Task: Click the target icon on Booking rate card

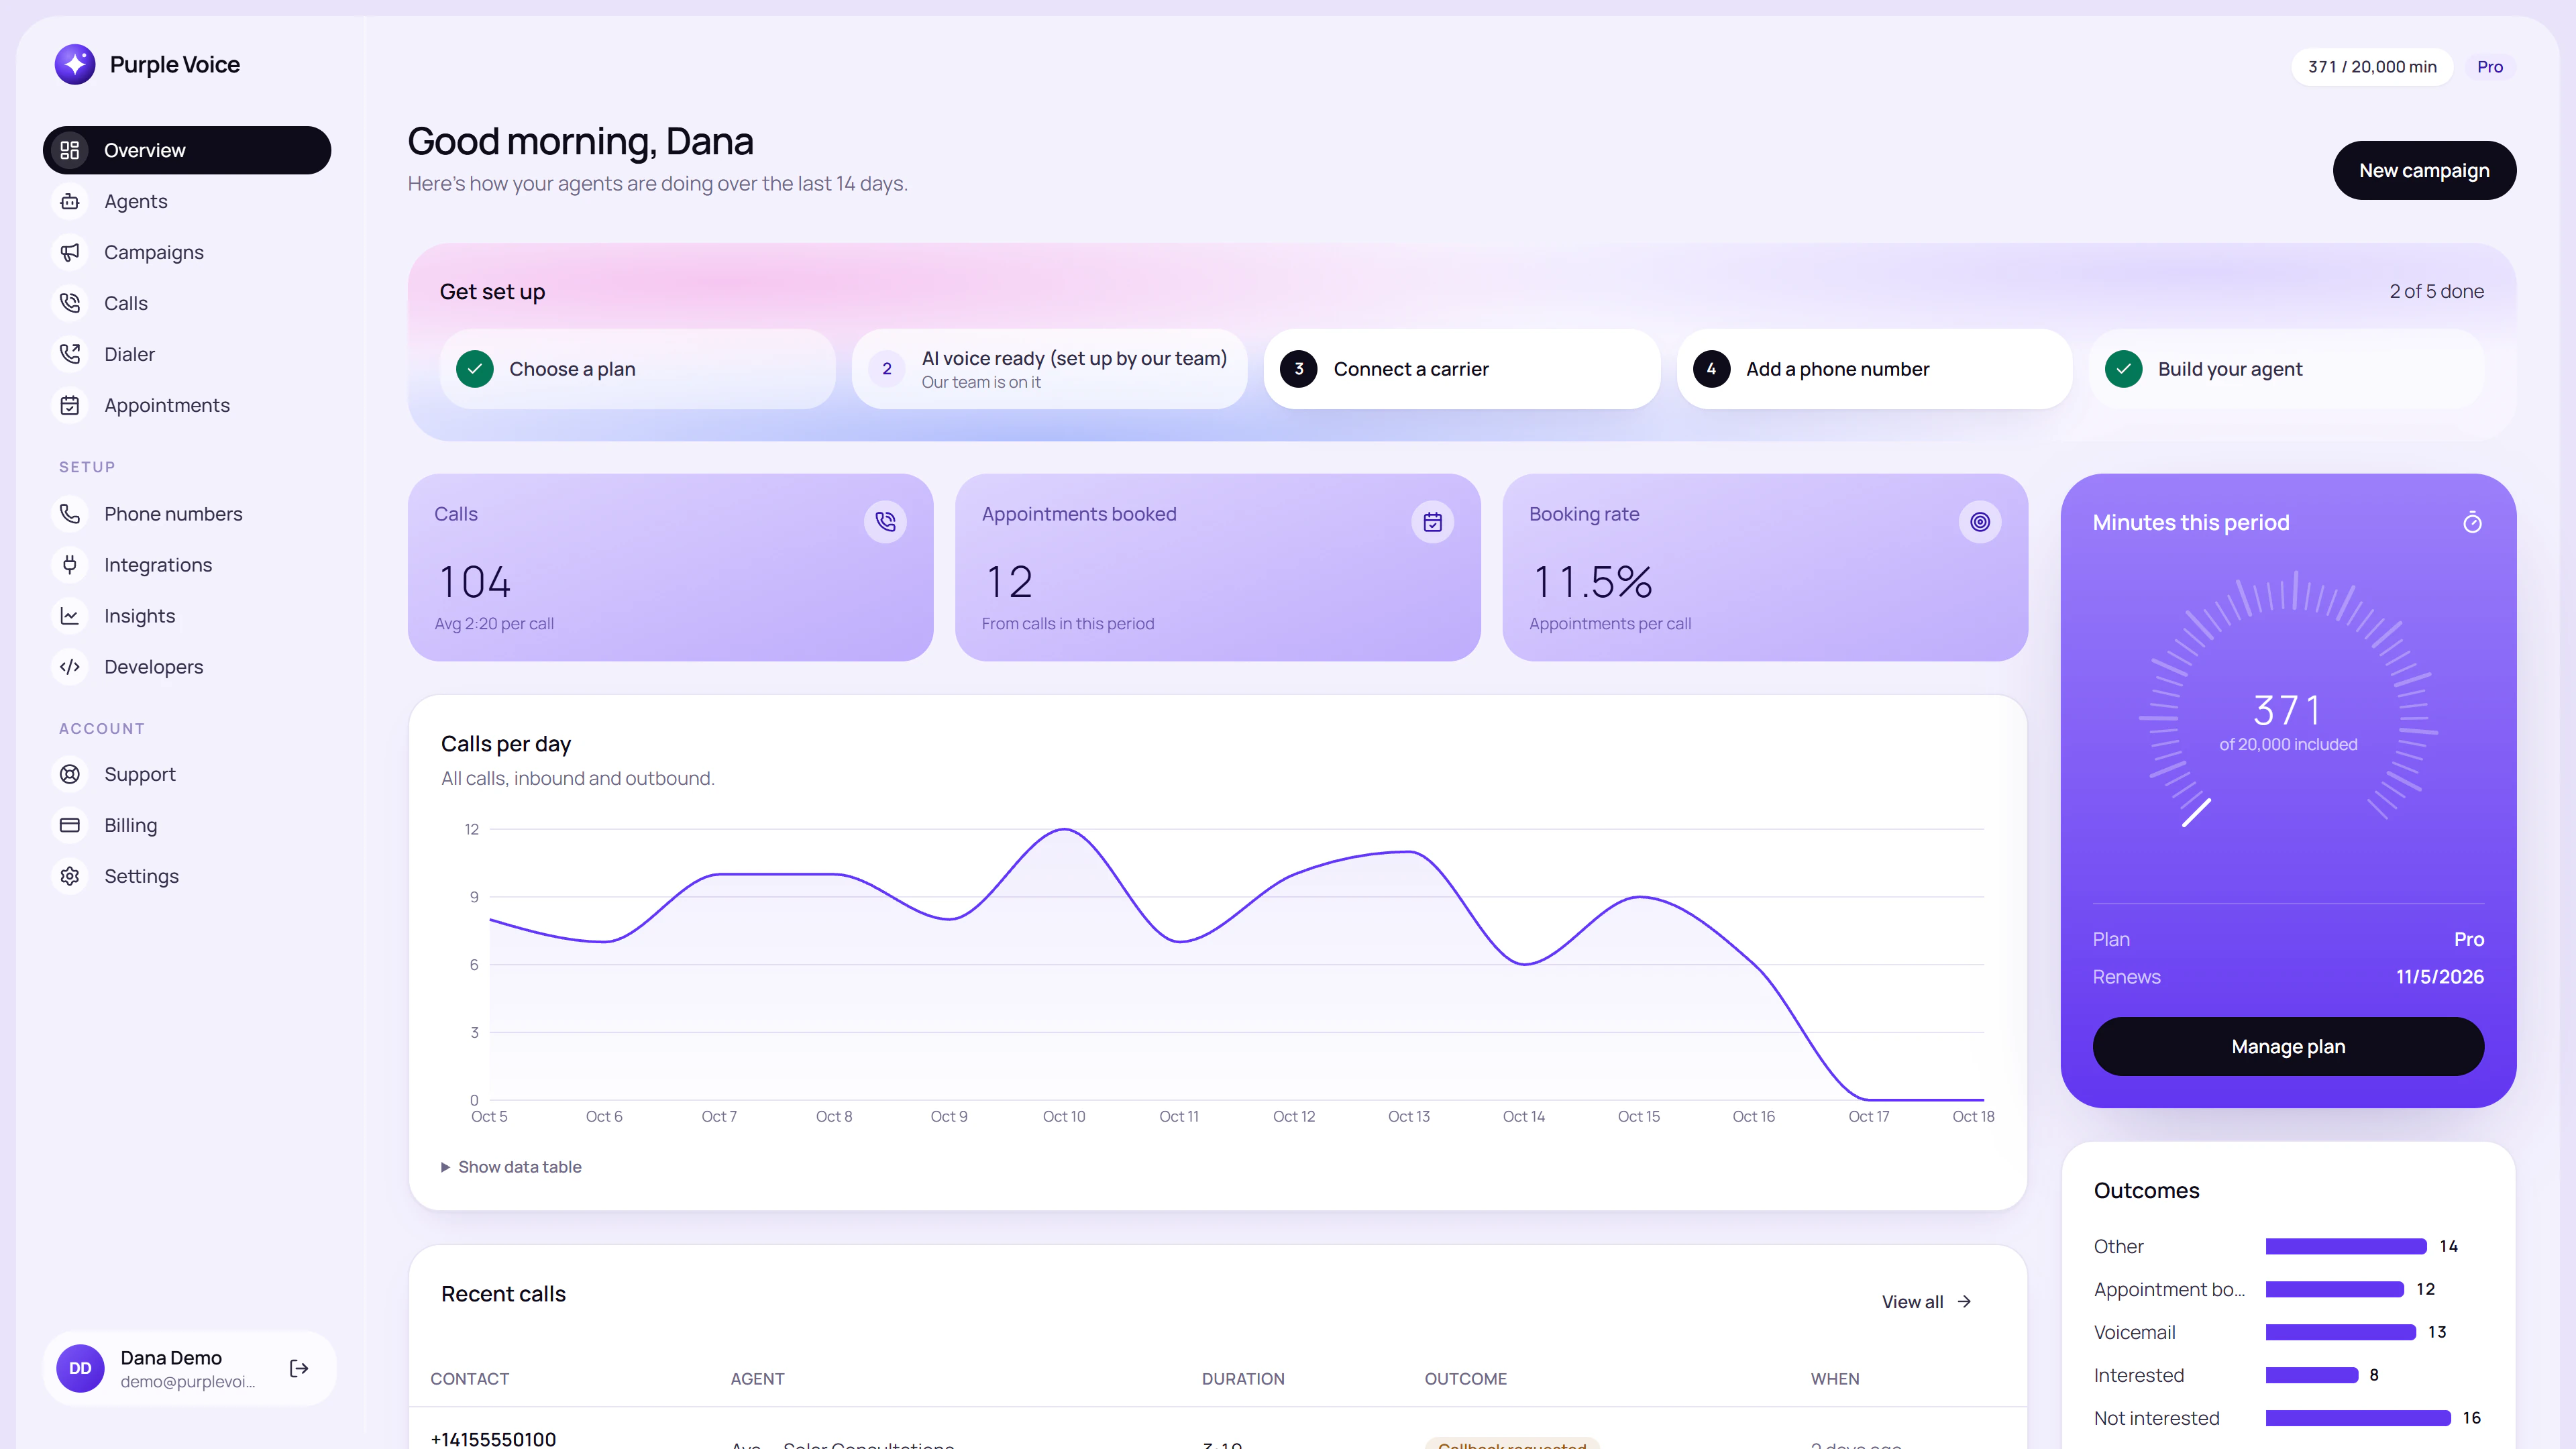Action: coord(1980,521)
